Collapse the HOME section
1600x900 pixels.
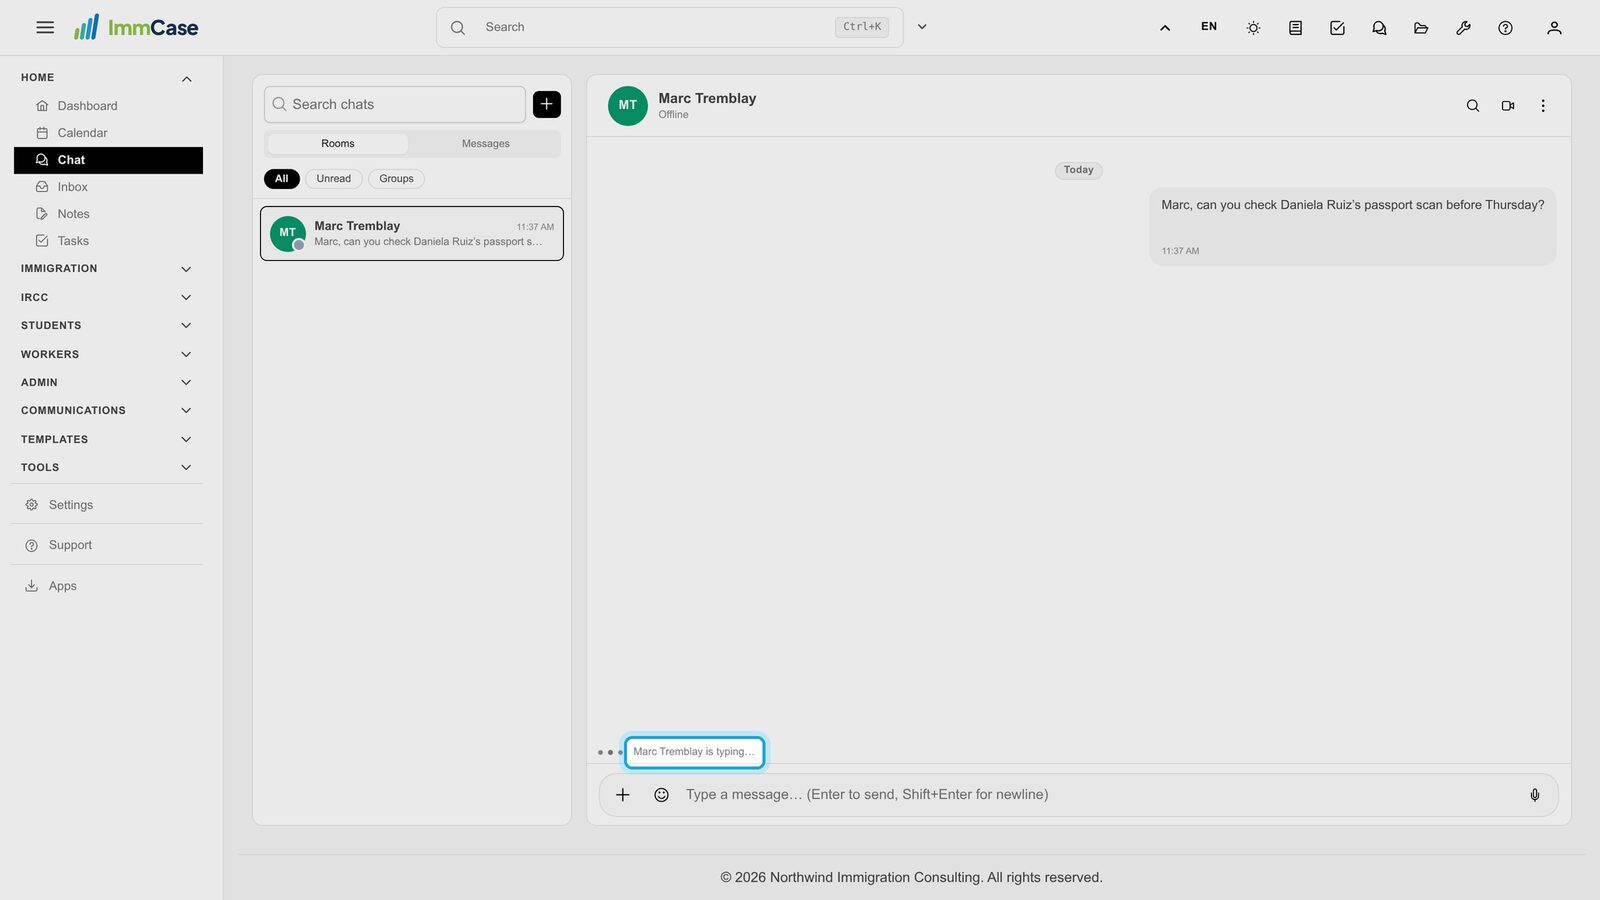(x=108, y=78)
